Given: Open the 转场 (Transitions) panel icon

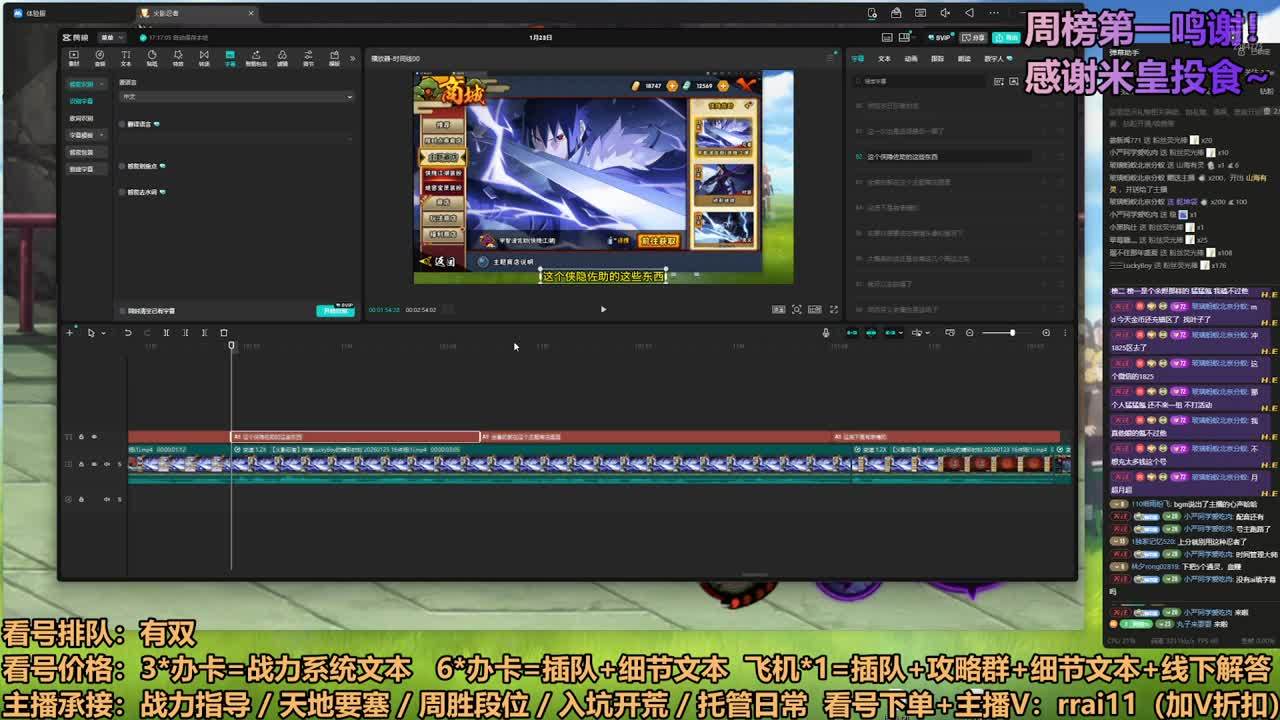Looking at the screenshot, I should click(204, 57).
